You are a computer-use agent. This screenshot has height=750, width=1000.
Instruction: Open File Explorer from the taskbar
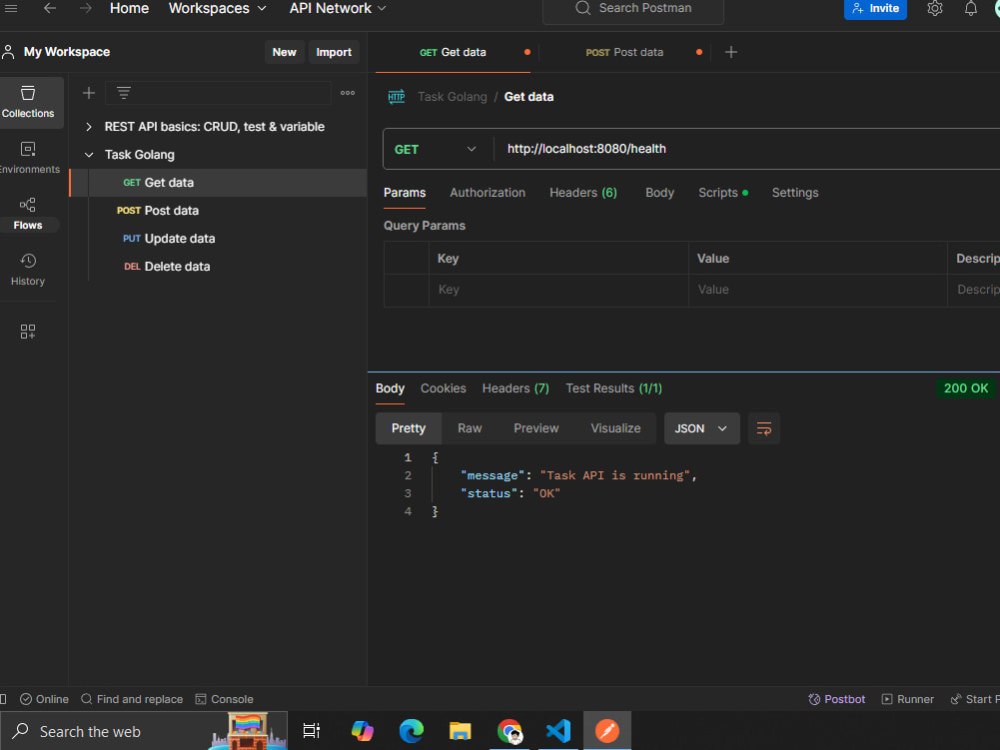(460, 731)
